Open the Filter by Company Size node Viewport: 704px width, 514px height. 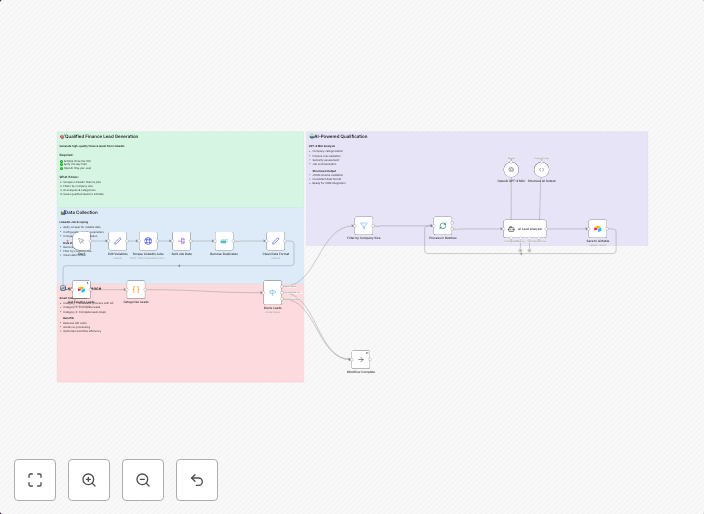(363, 226)
